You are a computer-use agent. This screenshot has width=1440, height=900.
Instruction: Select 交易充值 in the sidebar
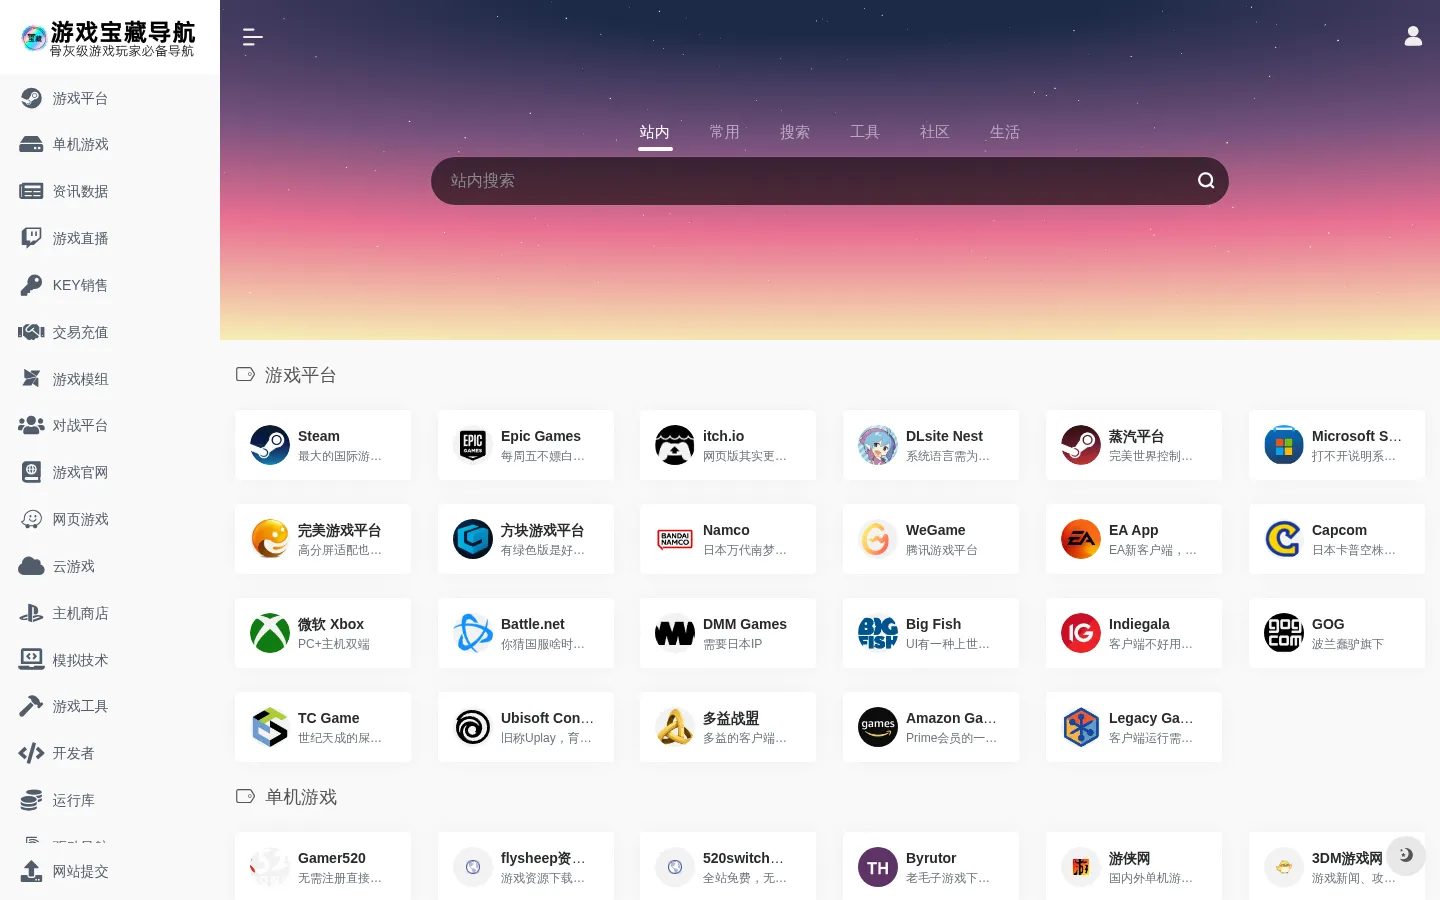(x=110, y=333)
